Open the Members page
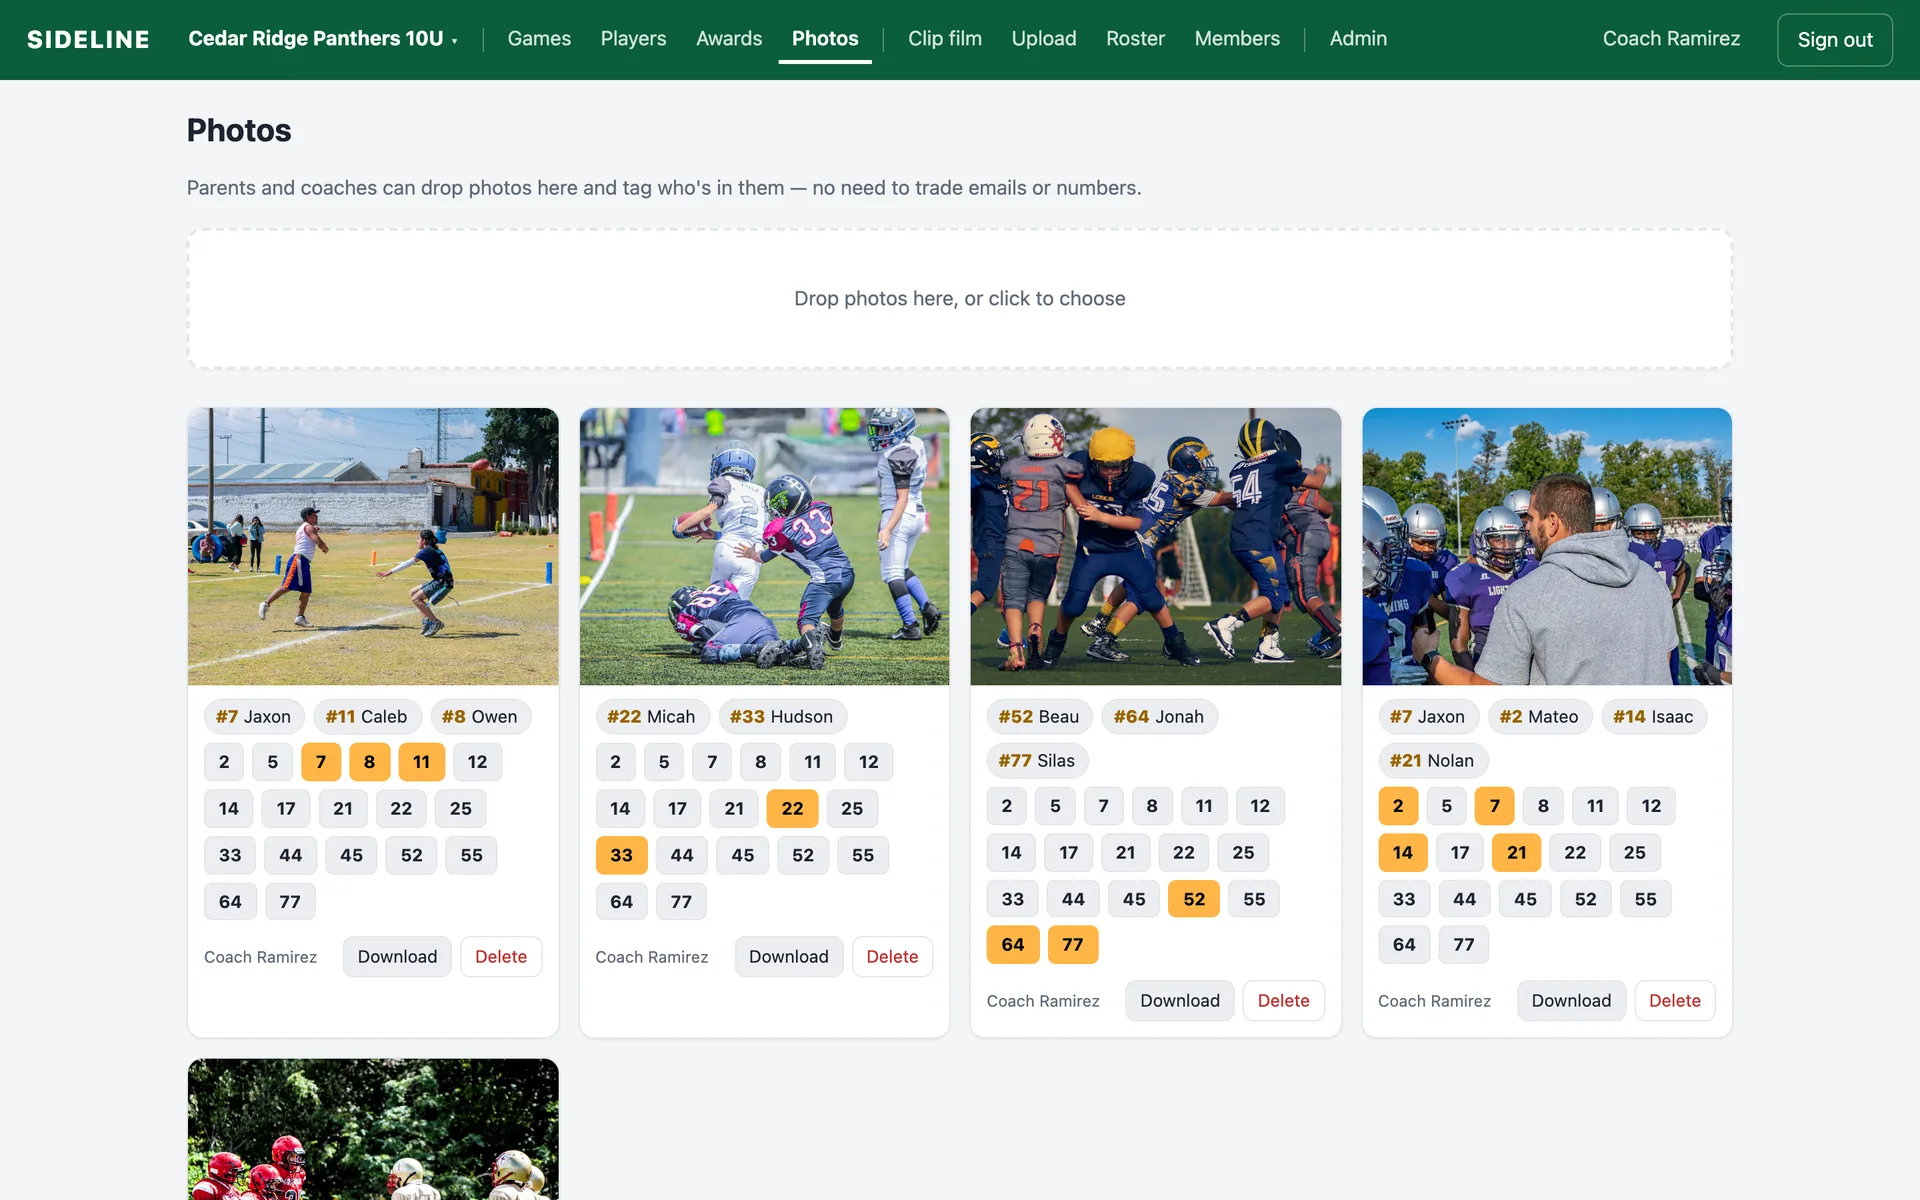1920x1200 pixels. 1237,39
